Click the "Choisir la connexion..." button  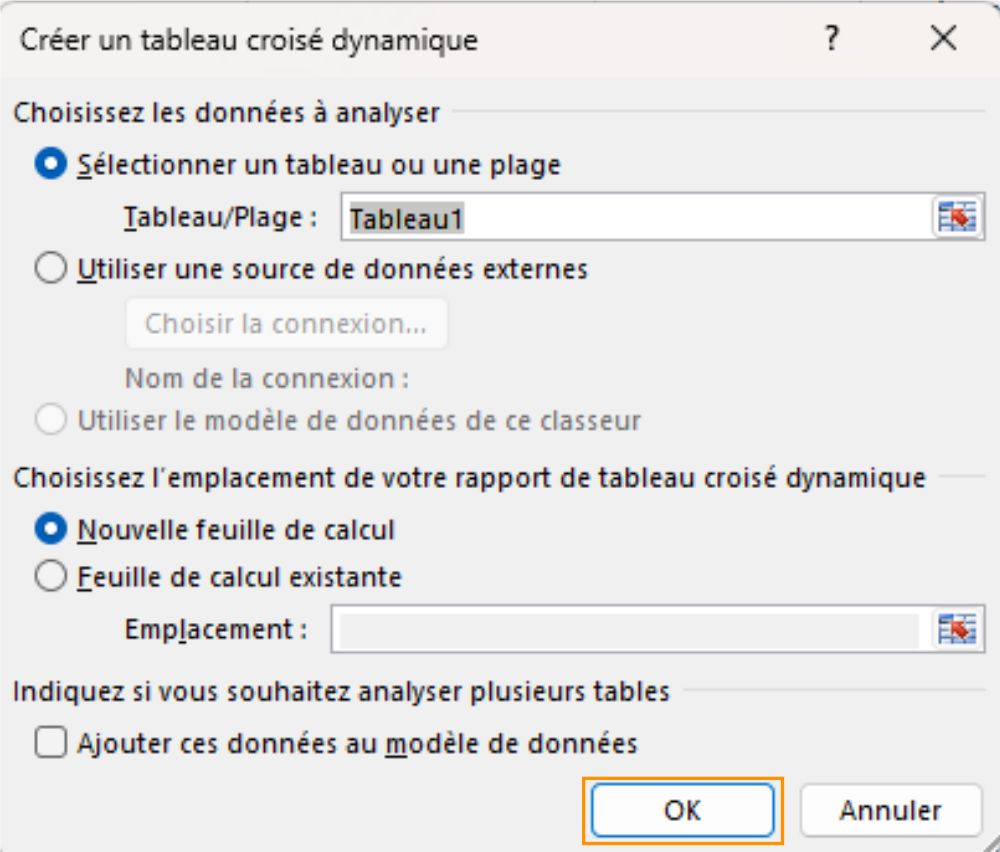pos(286,323)
